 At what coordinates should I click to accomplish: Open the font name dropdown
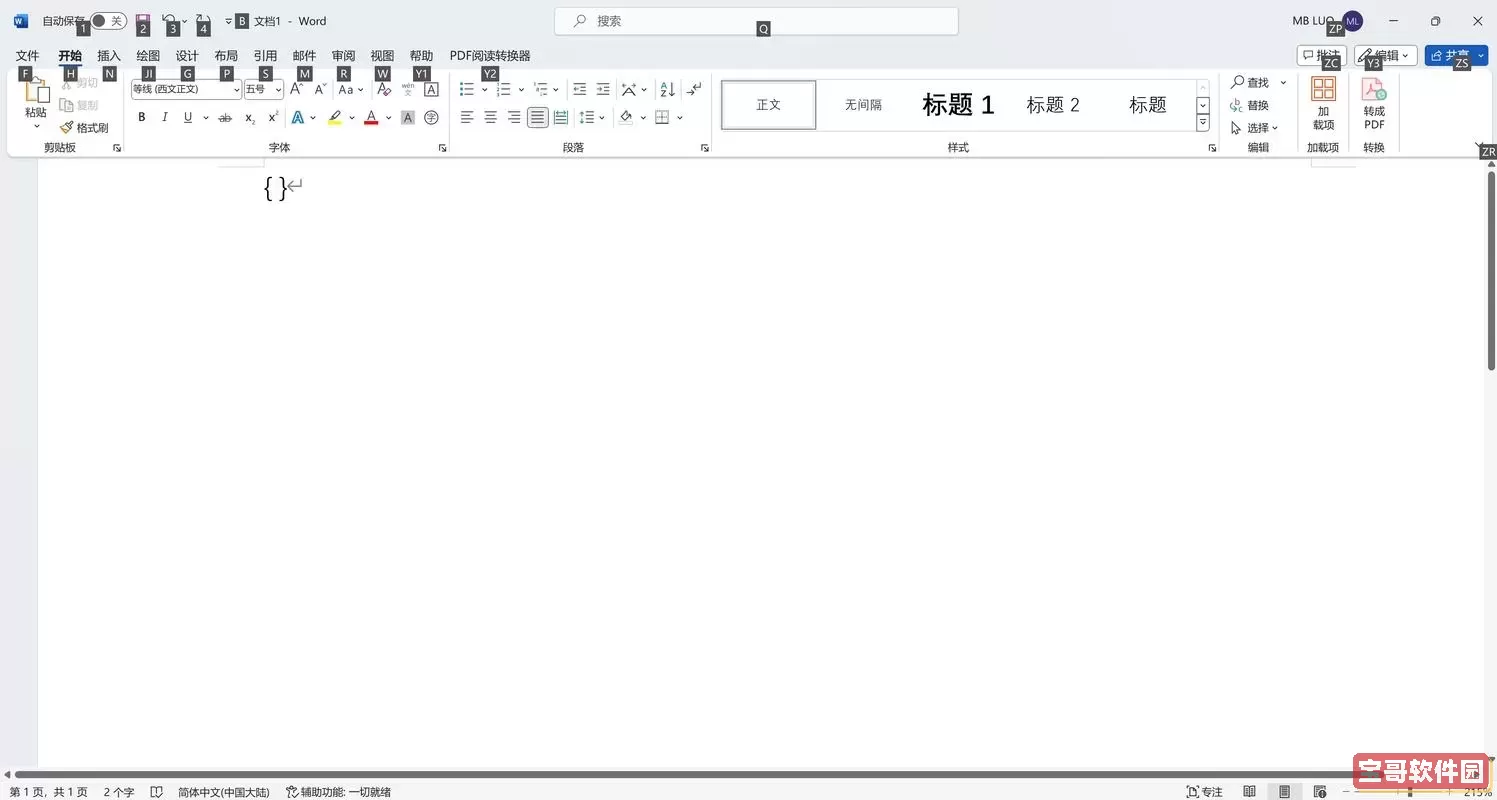pyautogui.click(x=236, y=90)
